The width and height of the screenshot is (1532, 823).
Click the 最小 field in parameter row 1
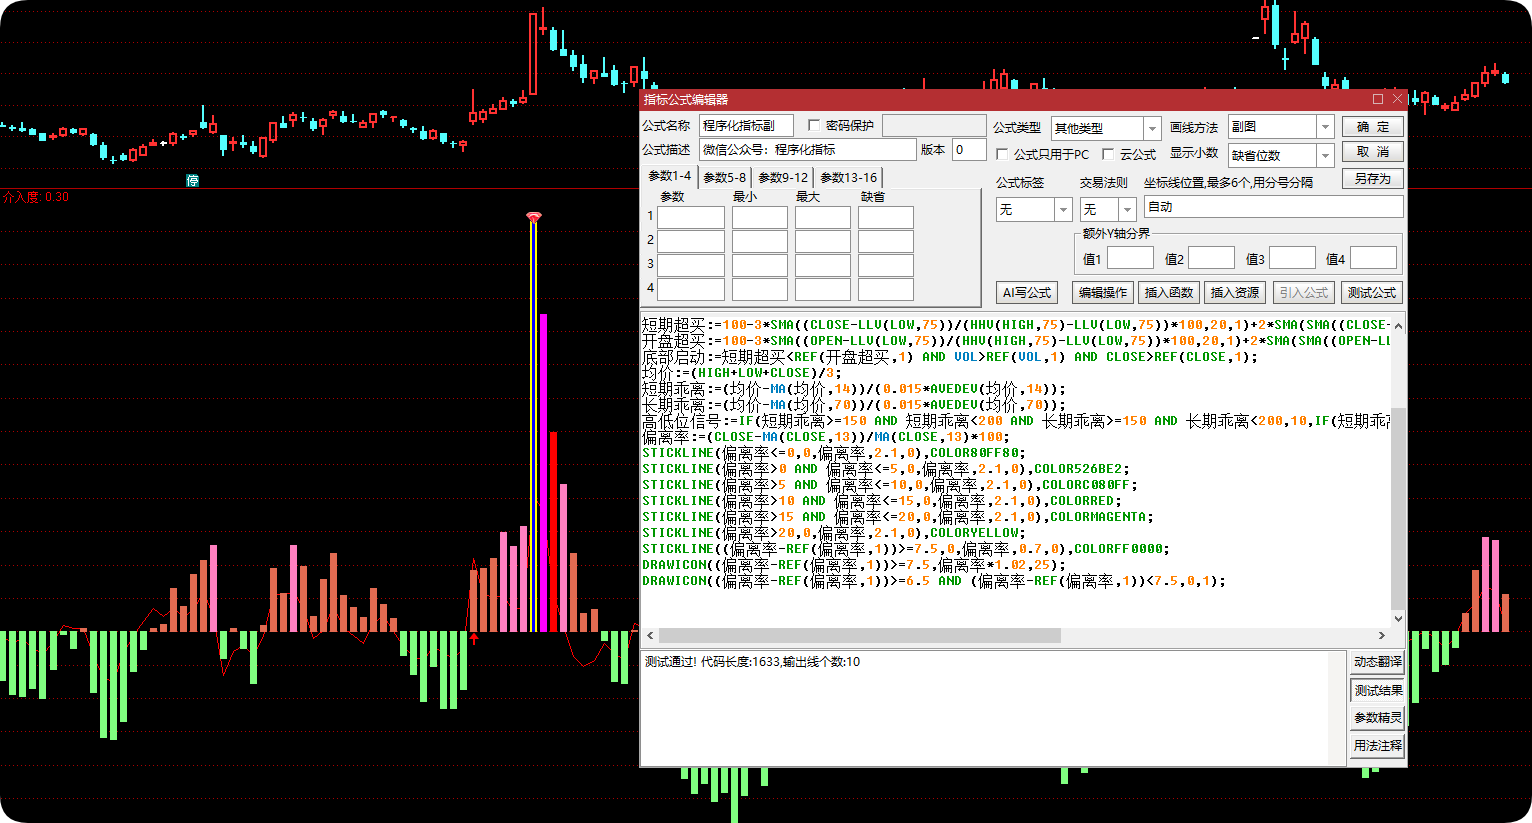[759, 217]
